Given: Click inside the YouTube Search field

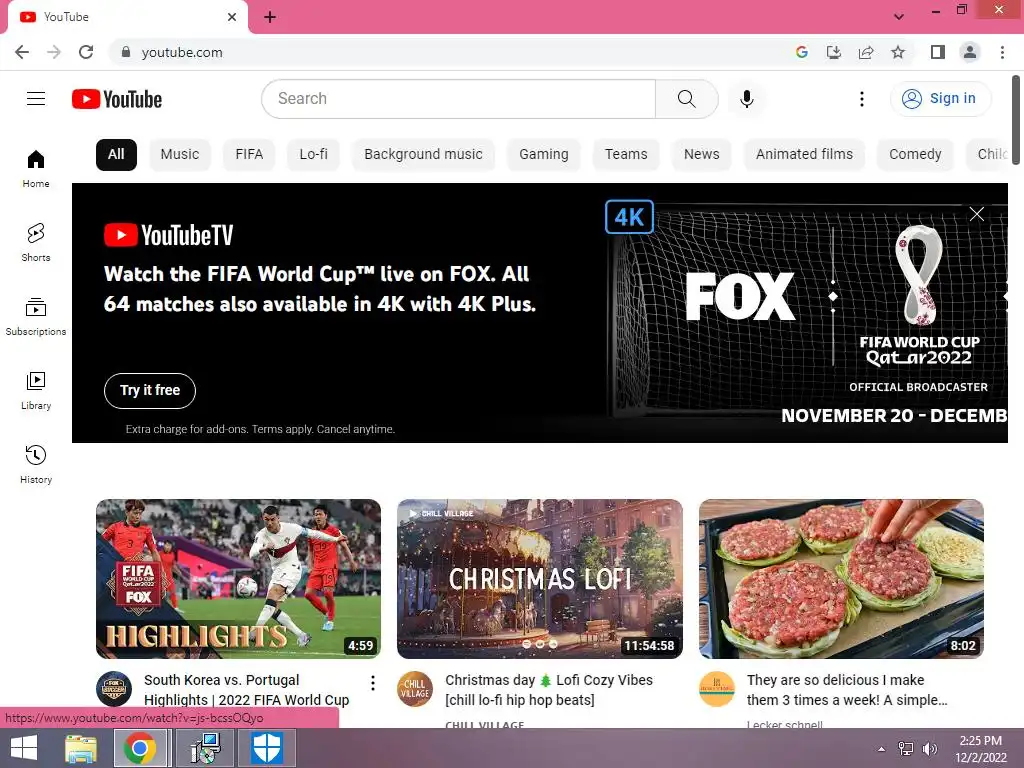Looking at the screenshot, I should click(458, 99).
